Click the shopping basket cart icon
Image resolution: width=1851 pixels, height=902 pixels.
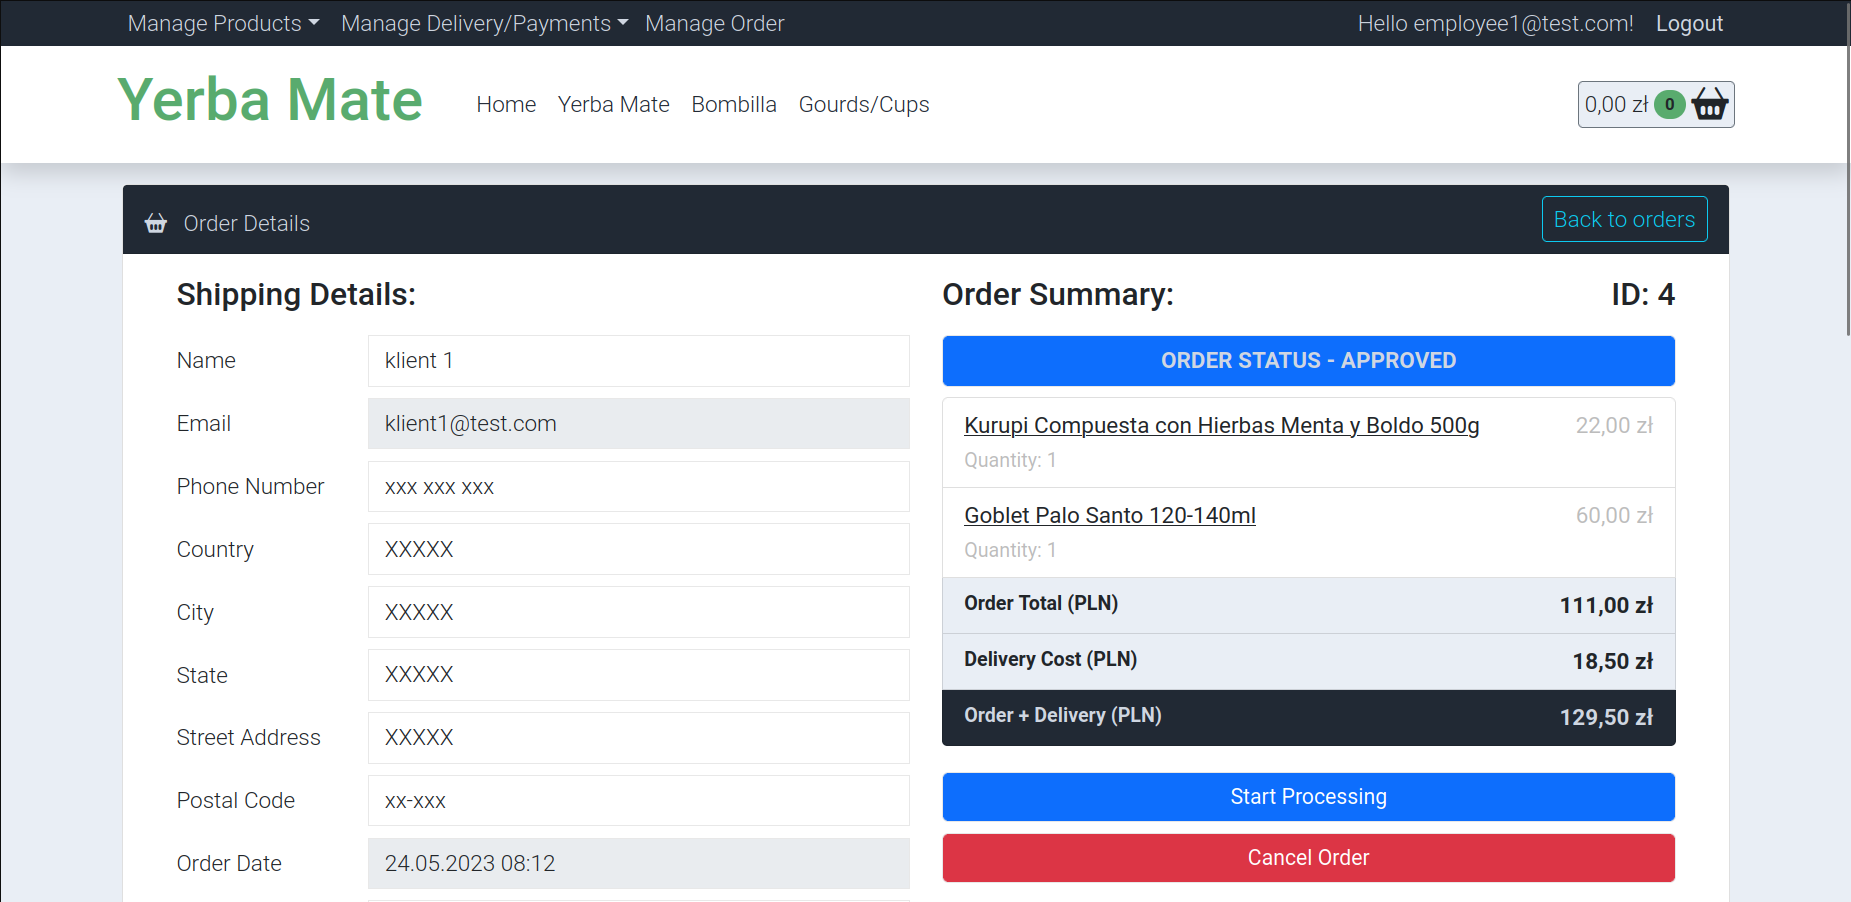1709,104
